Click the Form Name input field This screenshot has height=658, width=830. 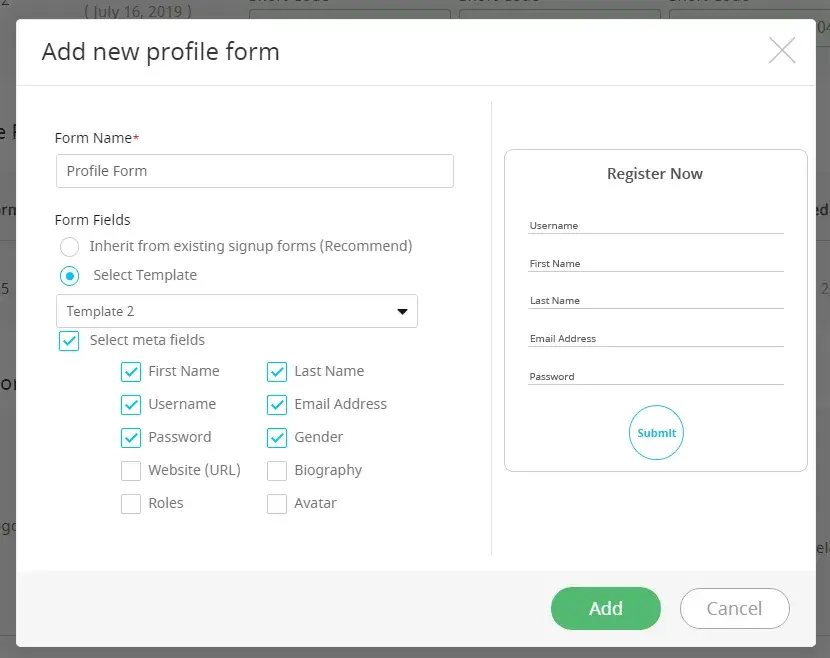click(x=255, y=171)
